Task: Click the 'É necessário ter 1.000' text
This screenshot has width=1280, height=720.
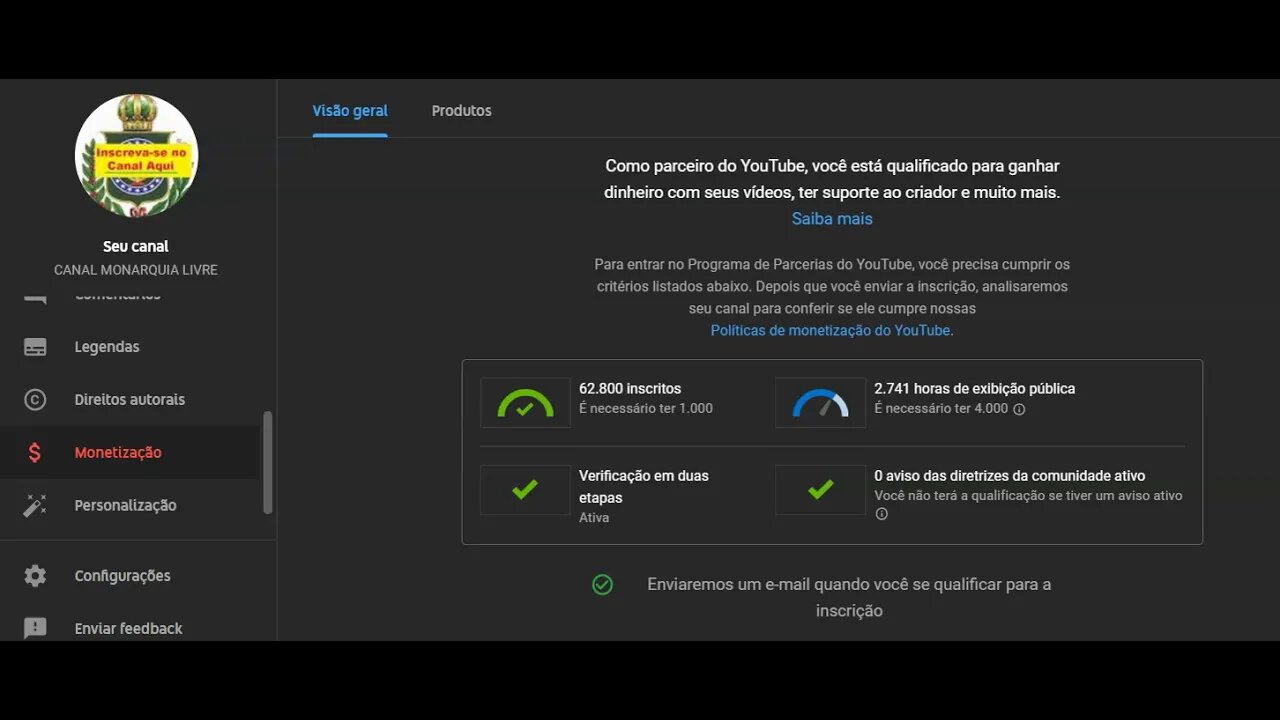Action: pos(646,408)
